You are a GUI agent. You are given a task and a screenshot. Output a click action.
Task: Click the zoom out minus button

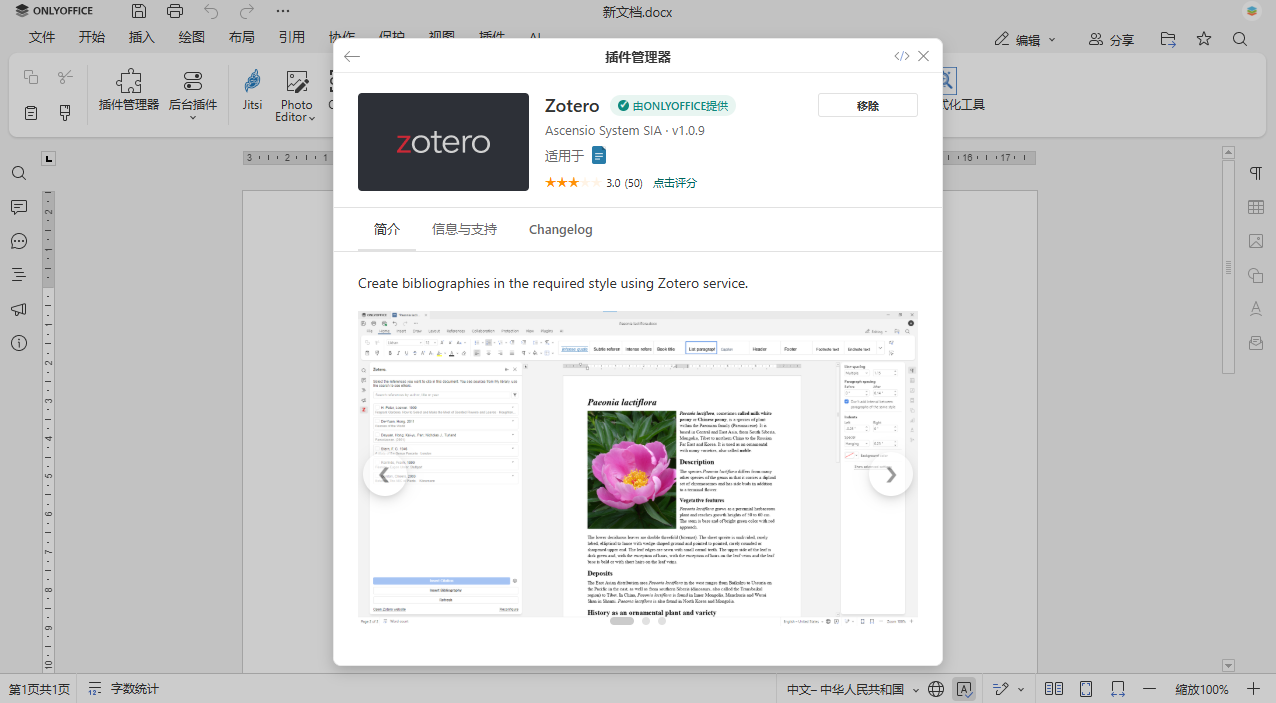1150,689
